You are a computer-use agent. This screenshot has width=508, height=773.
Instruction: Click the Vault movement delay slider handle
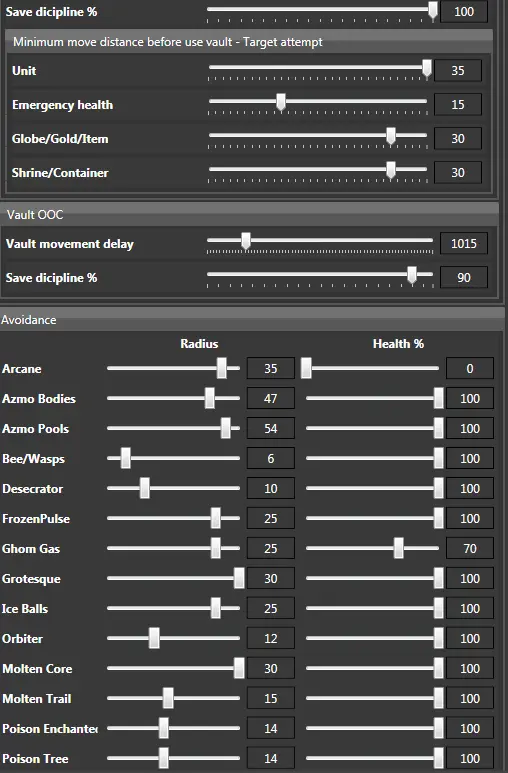246,241
